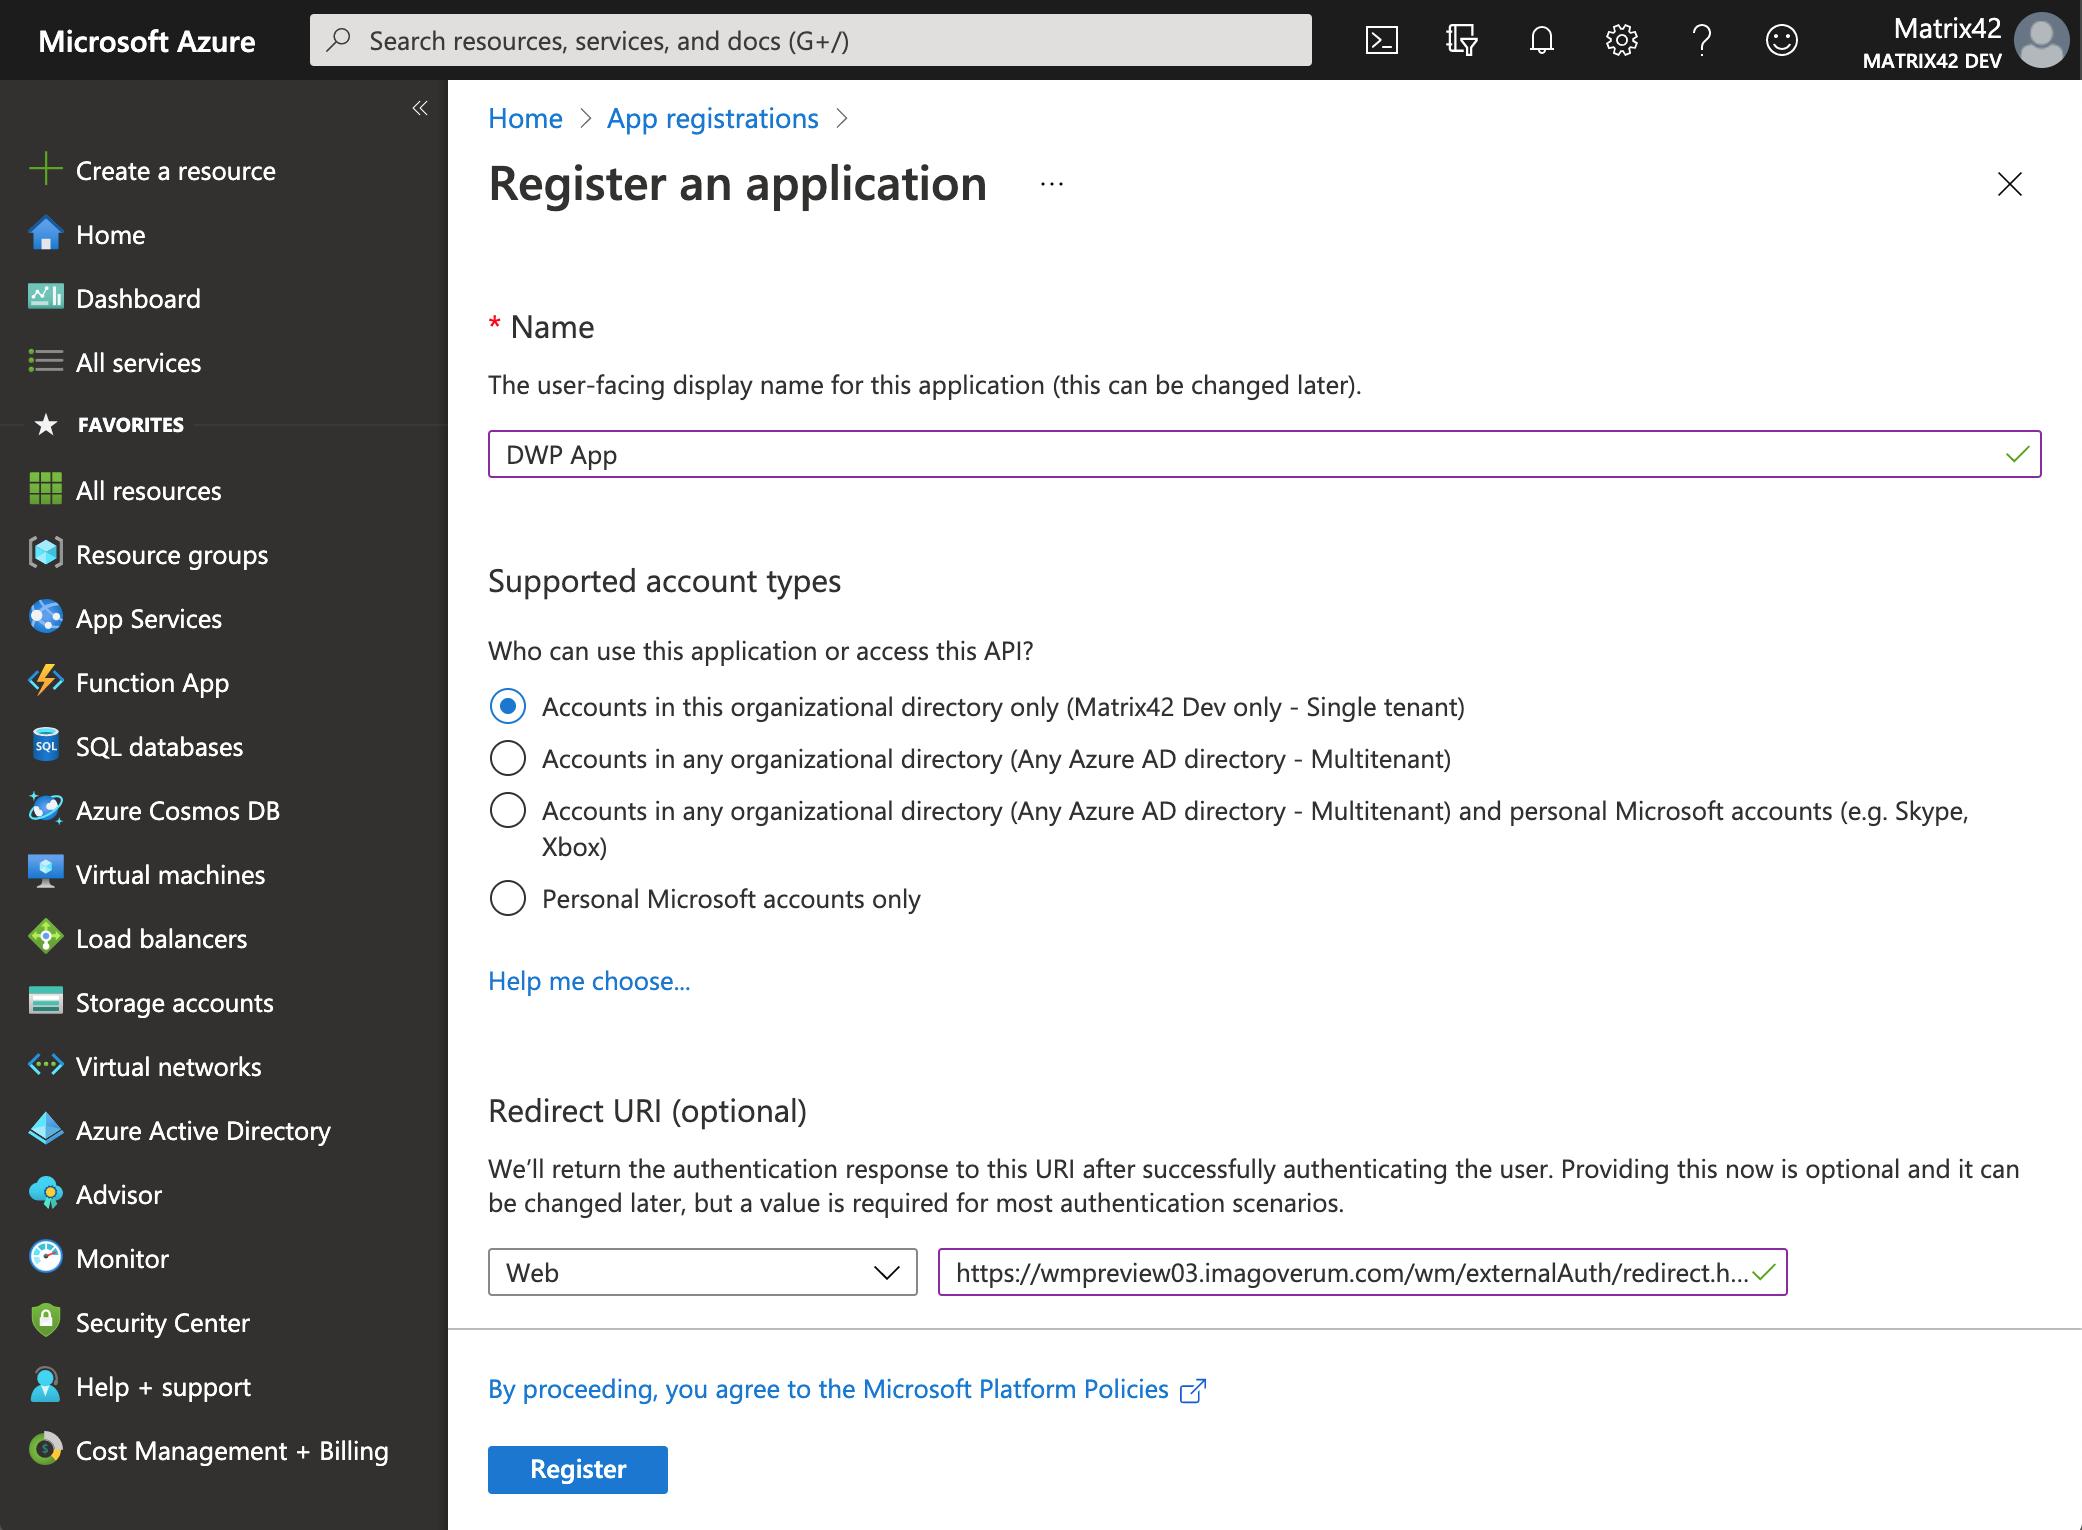Open the feedback smiley icon
The height and width of the screenshot is (1530, 2082).
click(x=1781, y=40)
